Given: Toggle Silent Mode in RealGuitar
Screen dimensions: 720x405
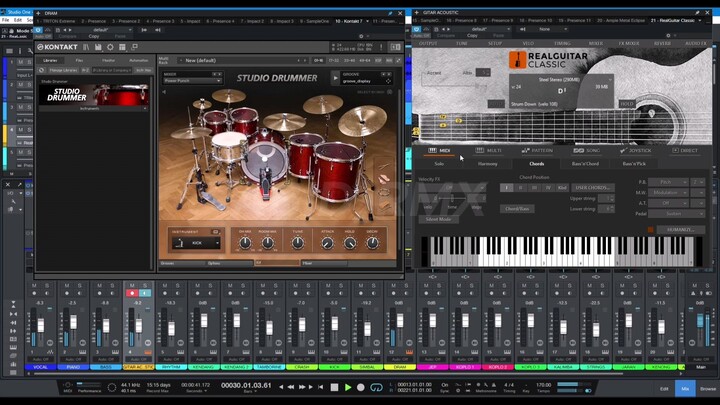Looking at the screenshot, I should 438,219.
